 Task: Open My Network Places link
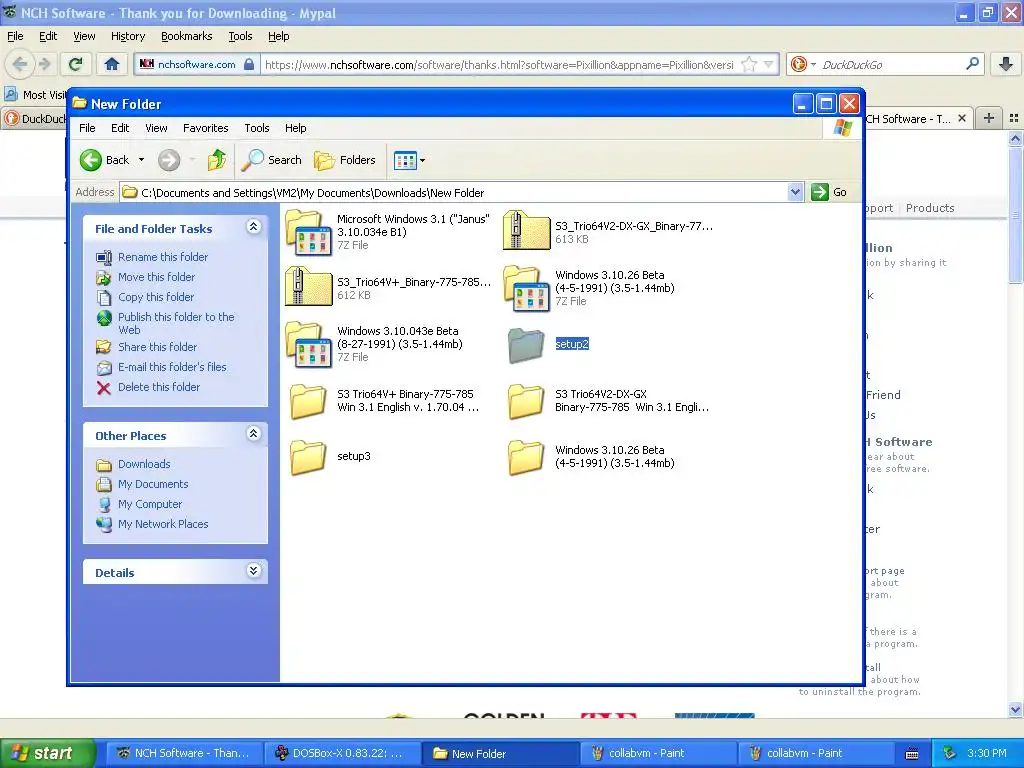click(163, 524)
